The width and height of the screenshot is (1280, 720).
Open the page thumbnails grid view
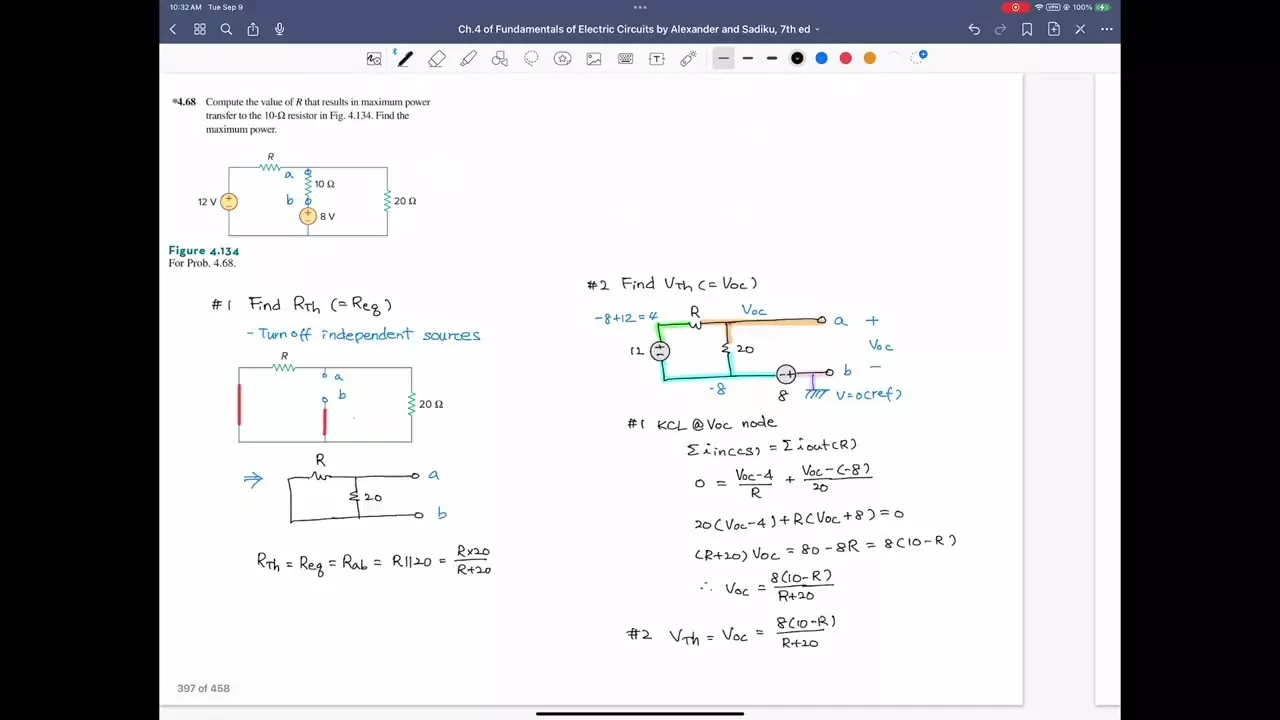[x=200, y=30]
